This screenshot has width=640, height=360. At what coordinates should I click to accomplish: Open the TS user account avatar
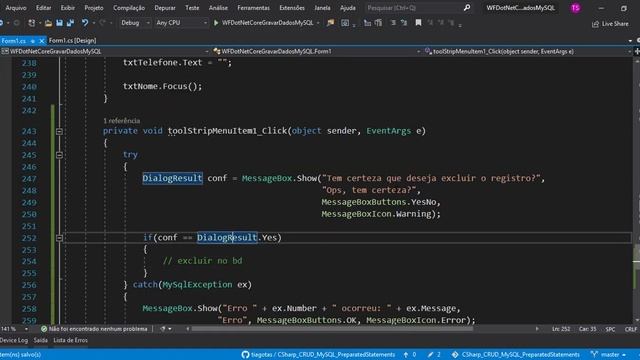pos(576,8)
